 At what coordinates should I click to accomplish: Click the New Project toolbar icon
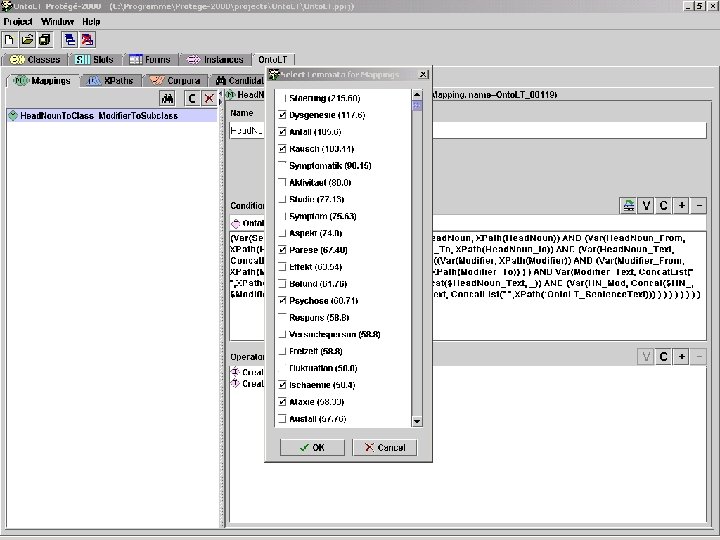tap(9, 40)
